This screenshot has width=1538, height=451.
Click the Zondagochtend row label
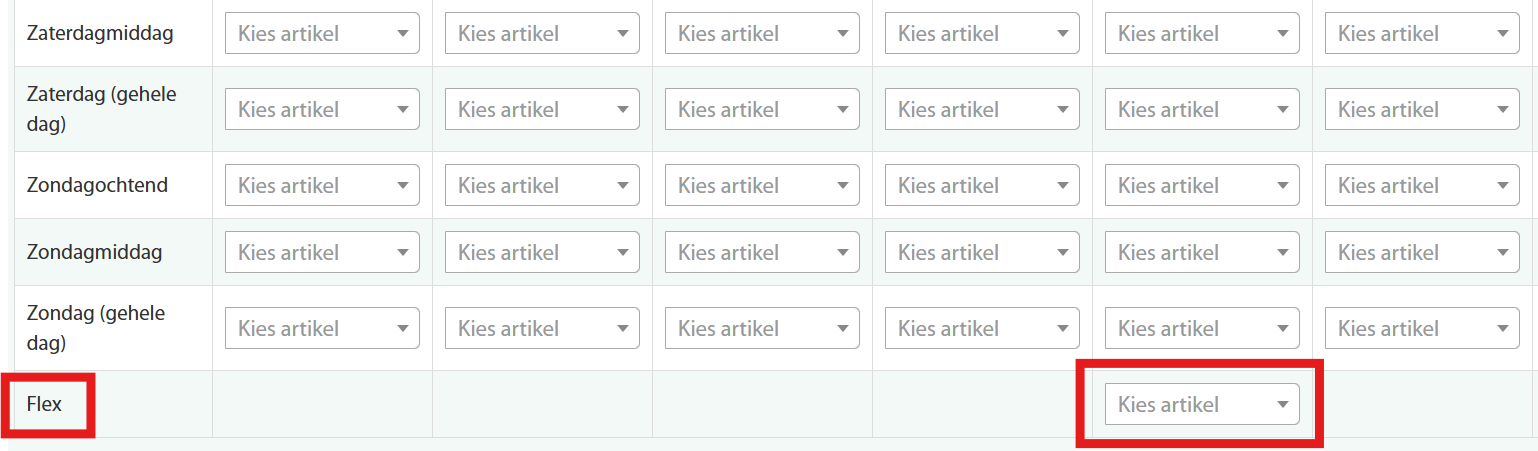(x=97, y=185)
